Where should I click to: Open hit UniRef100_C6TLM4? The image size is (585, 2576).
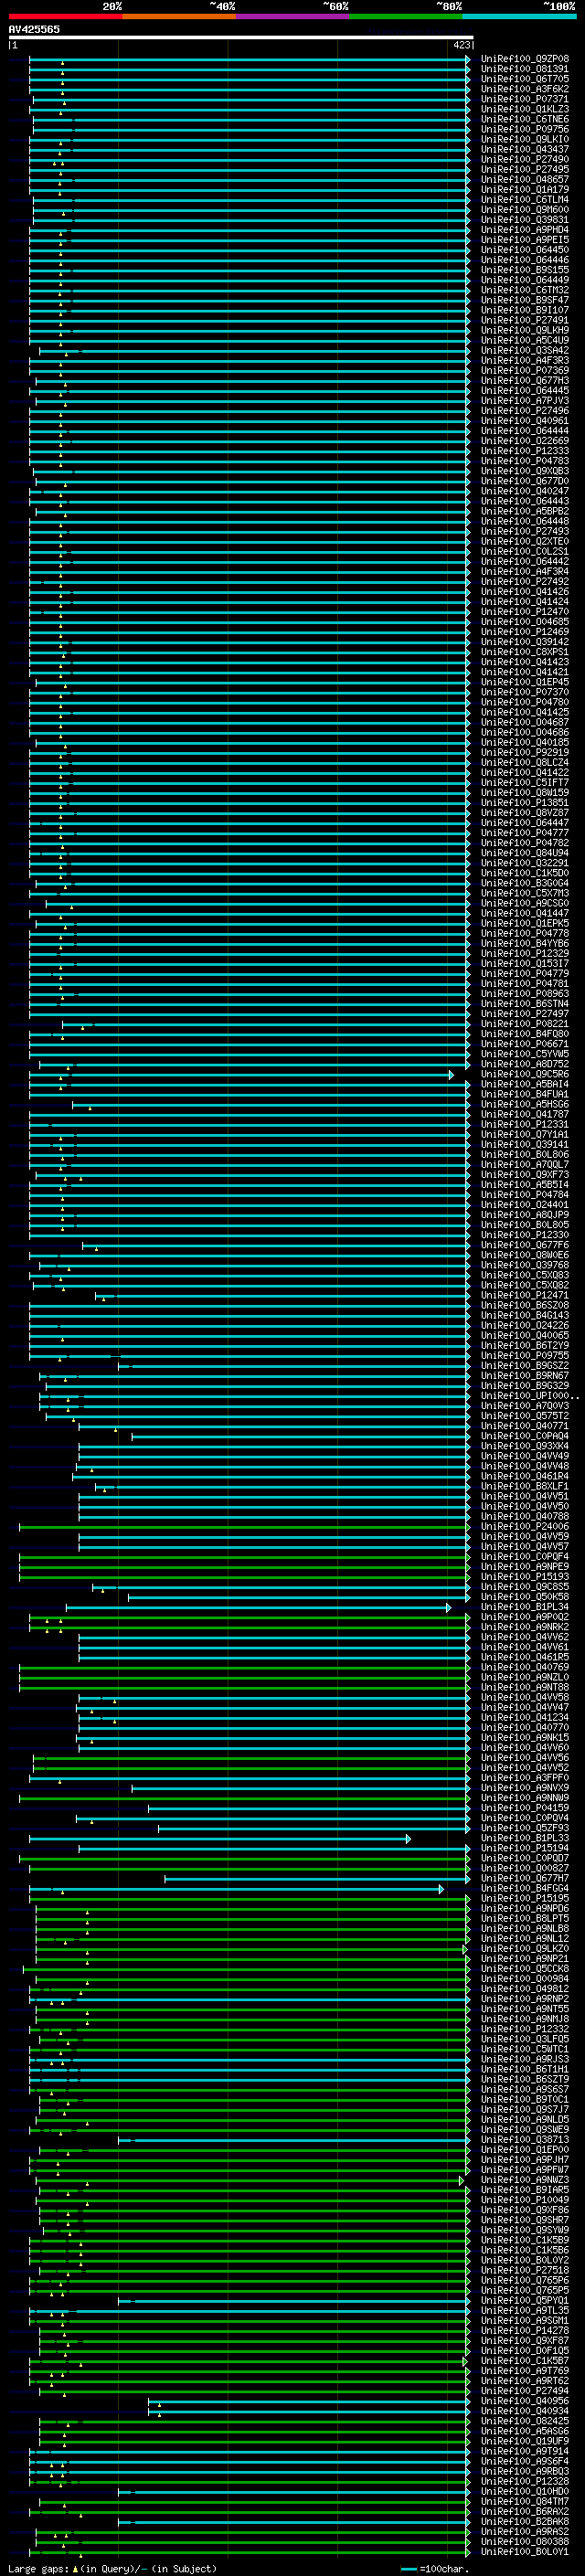tap(524, 200)
